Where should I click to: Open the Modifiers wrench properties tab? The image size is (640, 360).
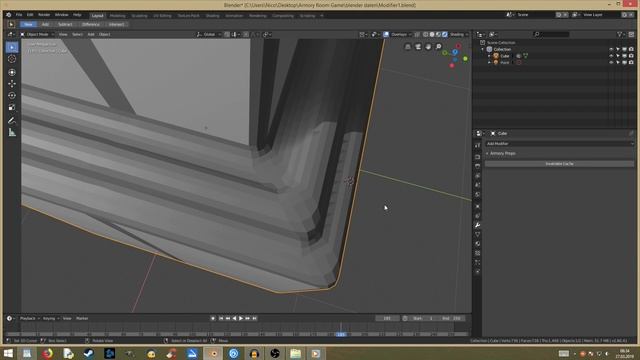pos(478,225)
